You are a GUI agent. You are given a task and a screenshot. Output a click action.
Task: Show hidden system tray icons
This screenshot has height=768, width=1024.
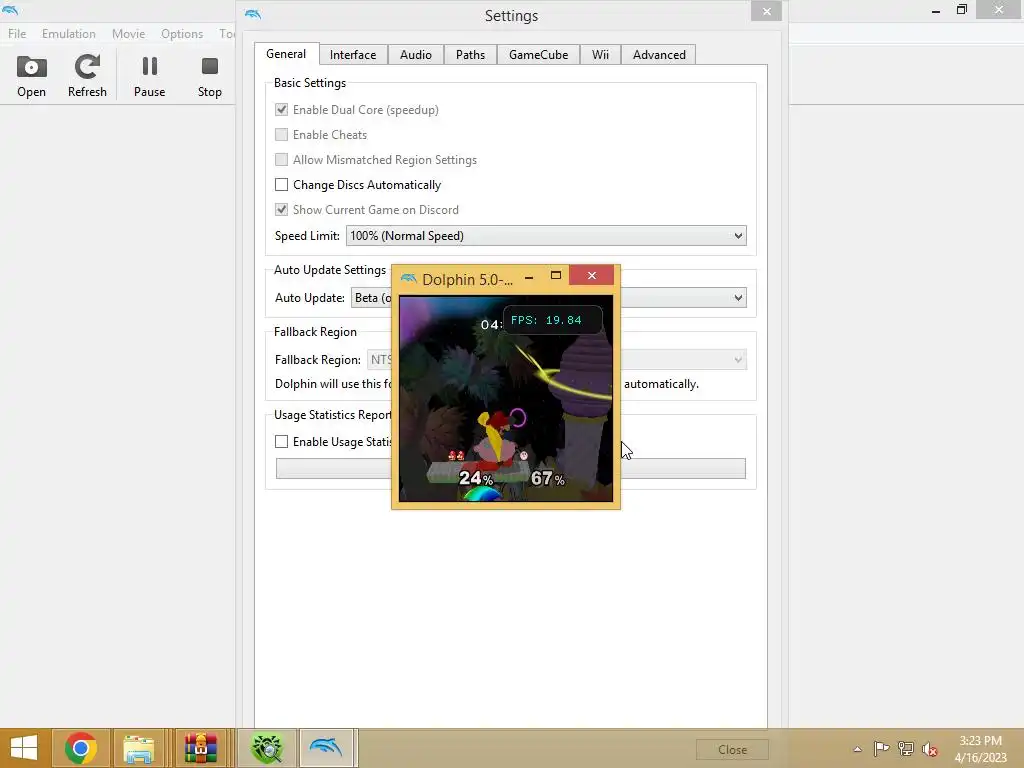coord(857,749)
